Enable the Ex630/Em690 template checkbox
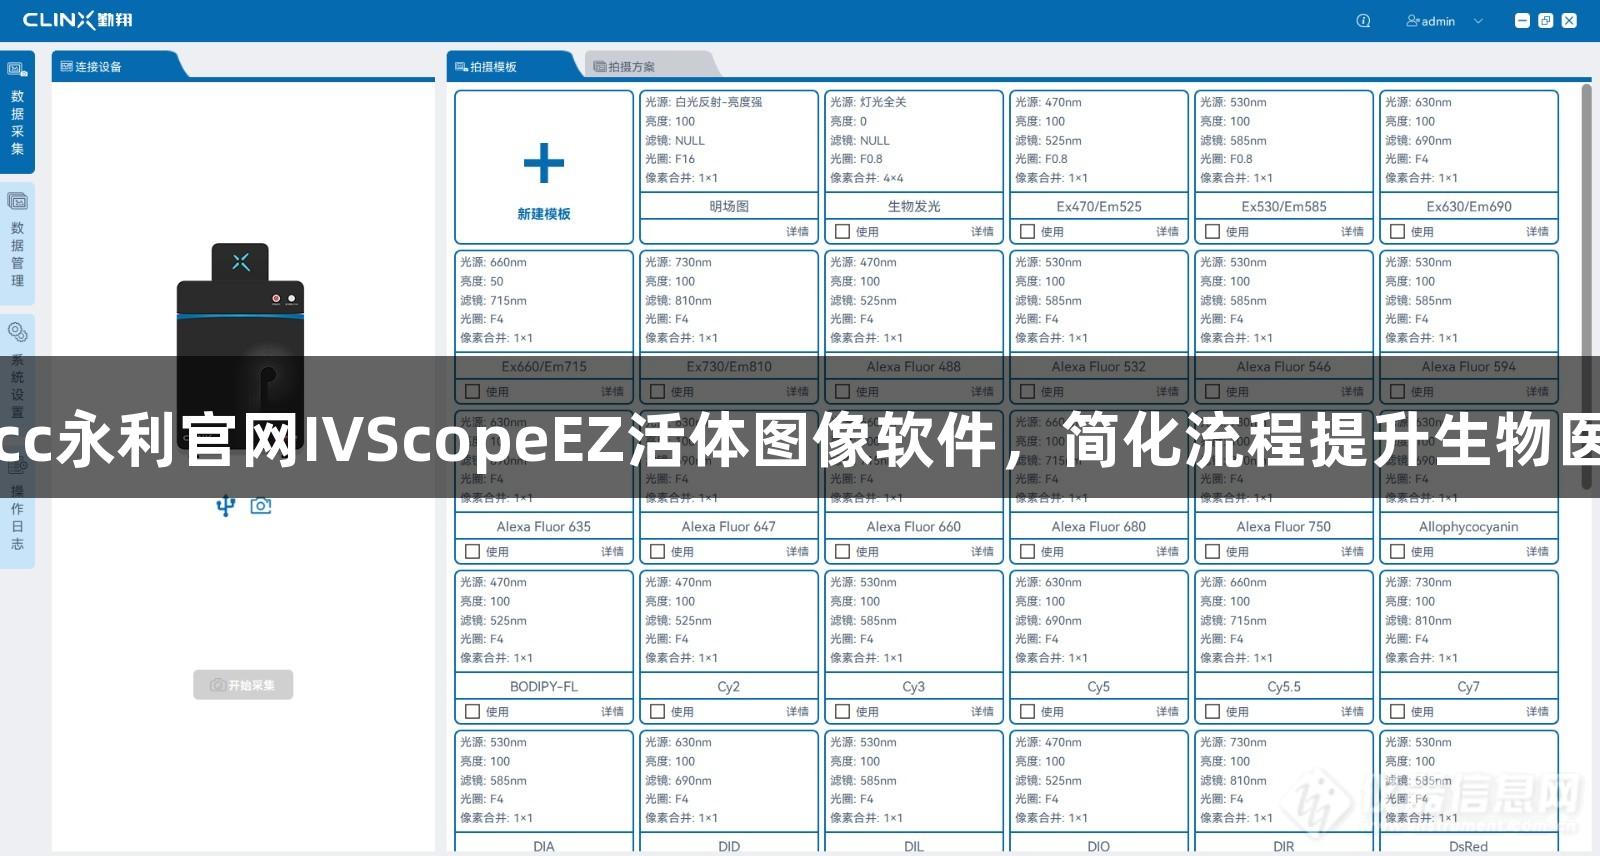 click(1398, 232)
